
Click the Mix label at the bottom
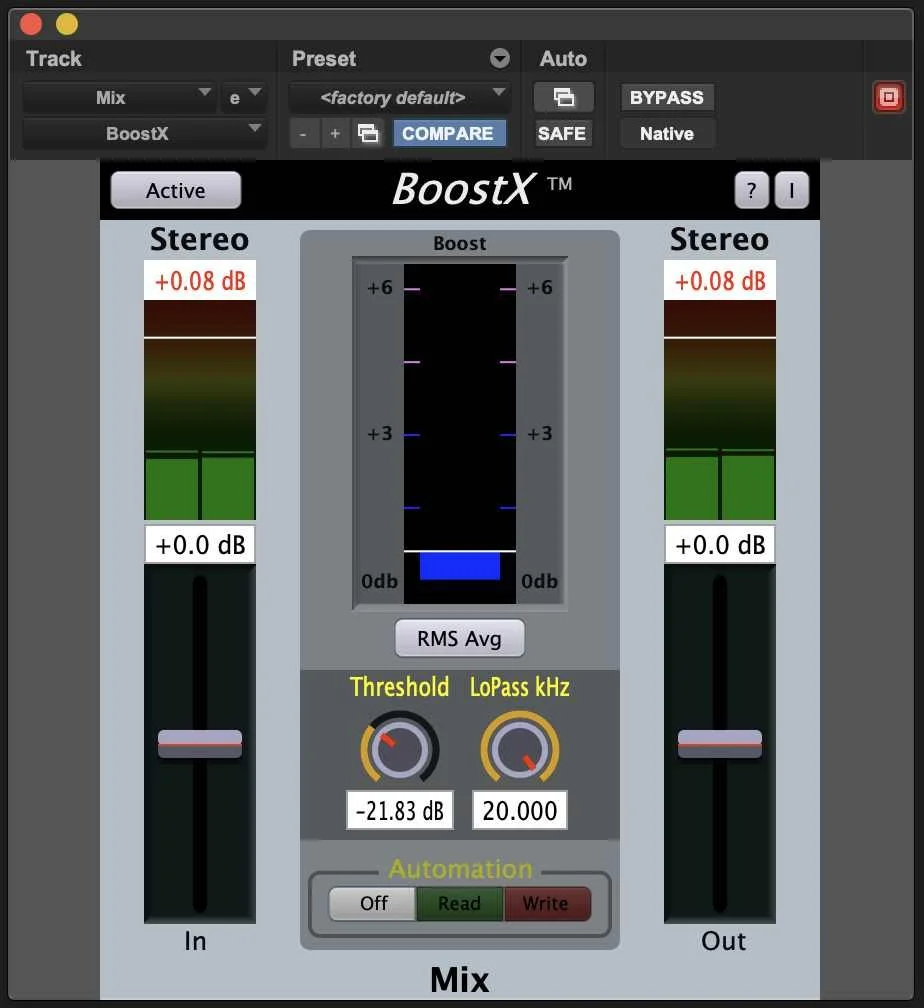[x=460, y=980]
